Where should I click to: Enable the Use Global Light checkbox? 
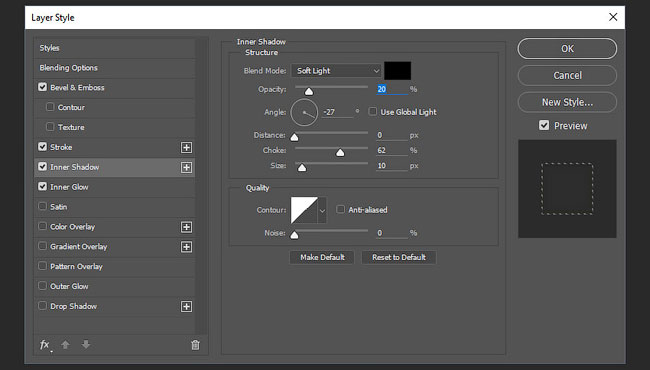373,111
